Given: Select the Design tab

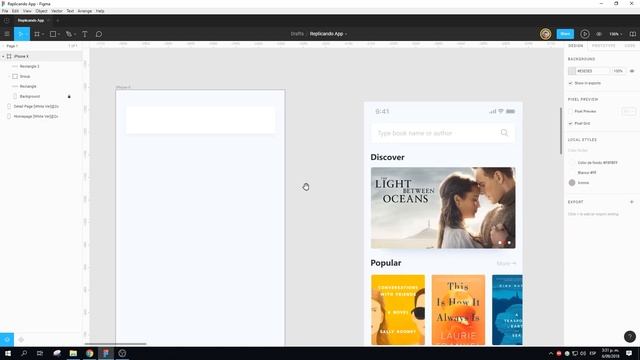Looking at the screenshot, I should (x=576, y=46).
